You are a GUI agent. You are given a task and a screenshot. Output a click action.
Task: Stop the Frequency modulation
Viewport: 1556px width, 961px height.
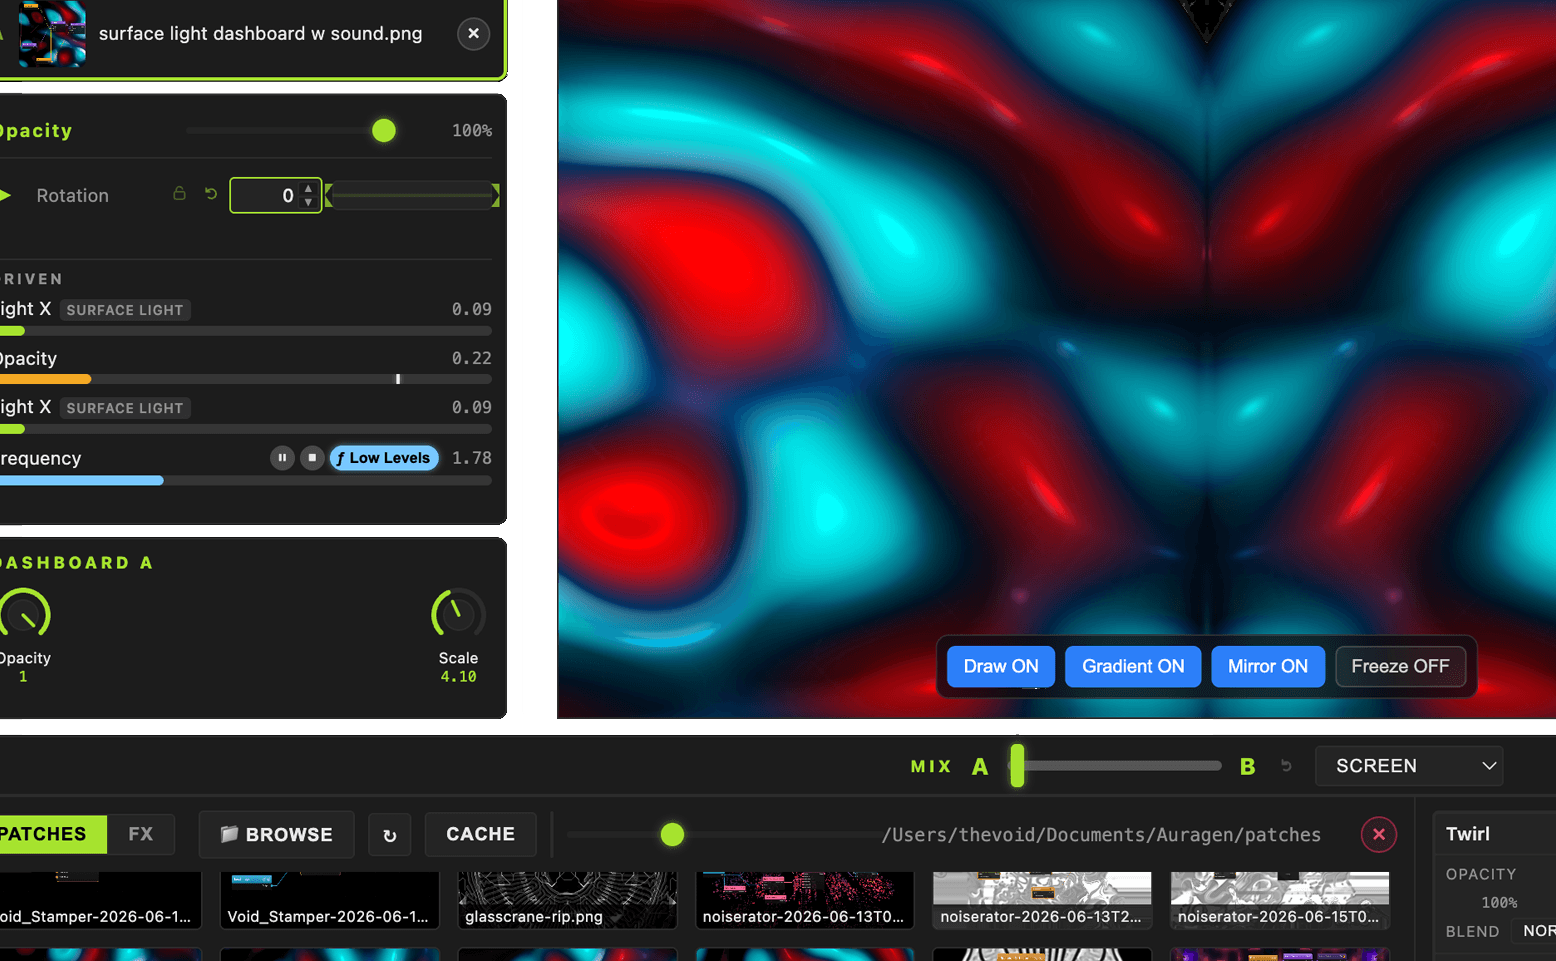[x=312, y=458]
